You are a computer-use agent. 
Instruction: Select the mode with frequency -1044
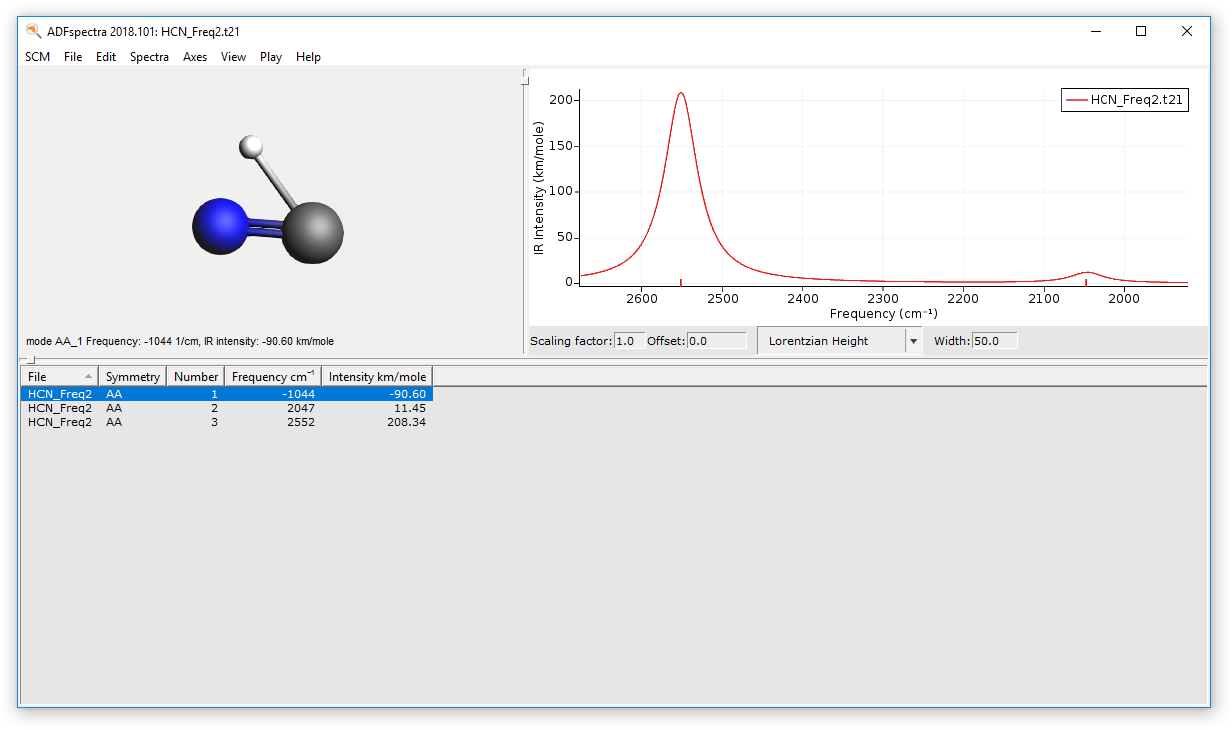coord(227,394)
